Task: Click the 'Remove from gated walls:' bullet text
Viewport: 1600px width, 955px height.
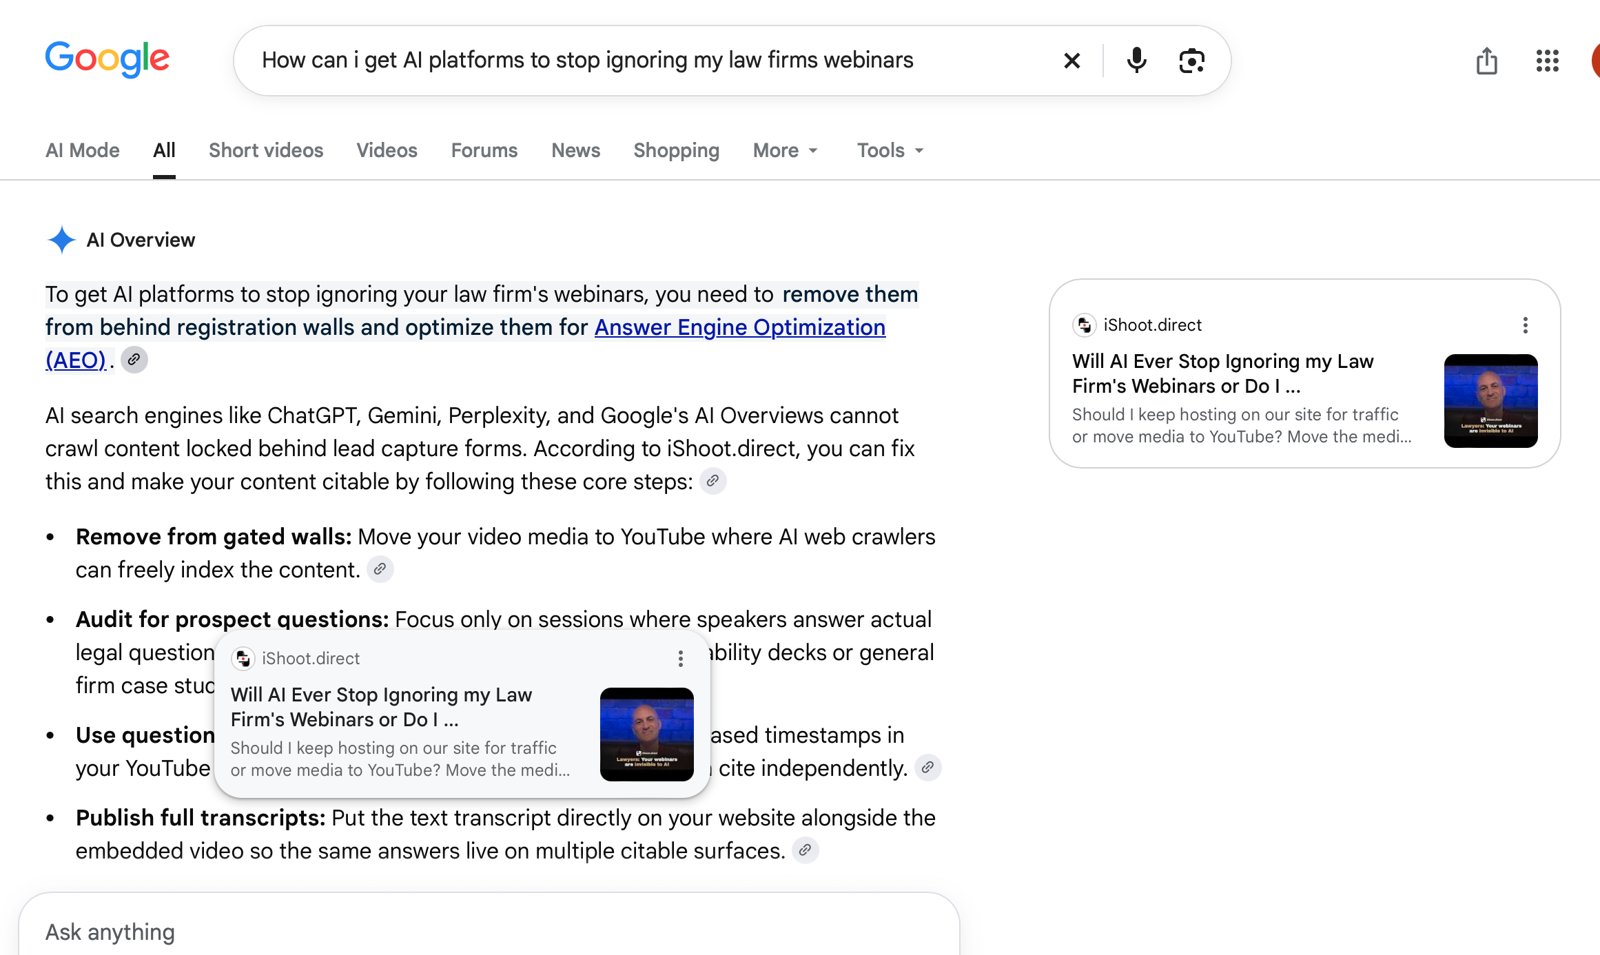Action: click(x=214, y=537)
